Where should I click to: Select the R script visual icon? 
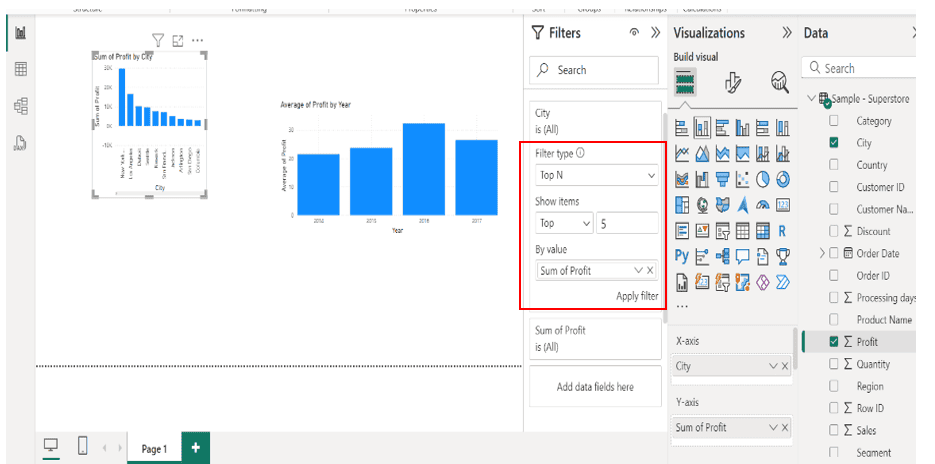783,231
